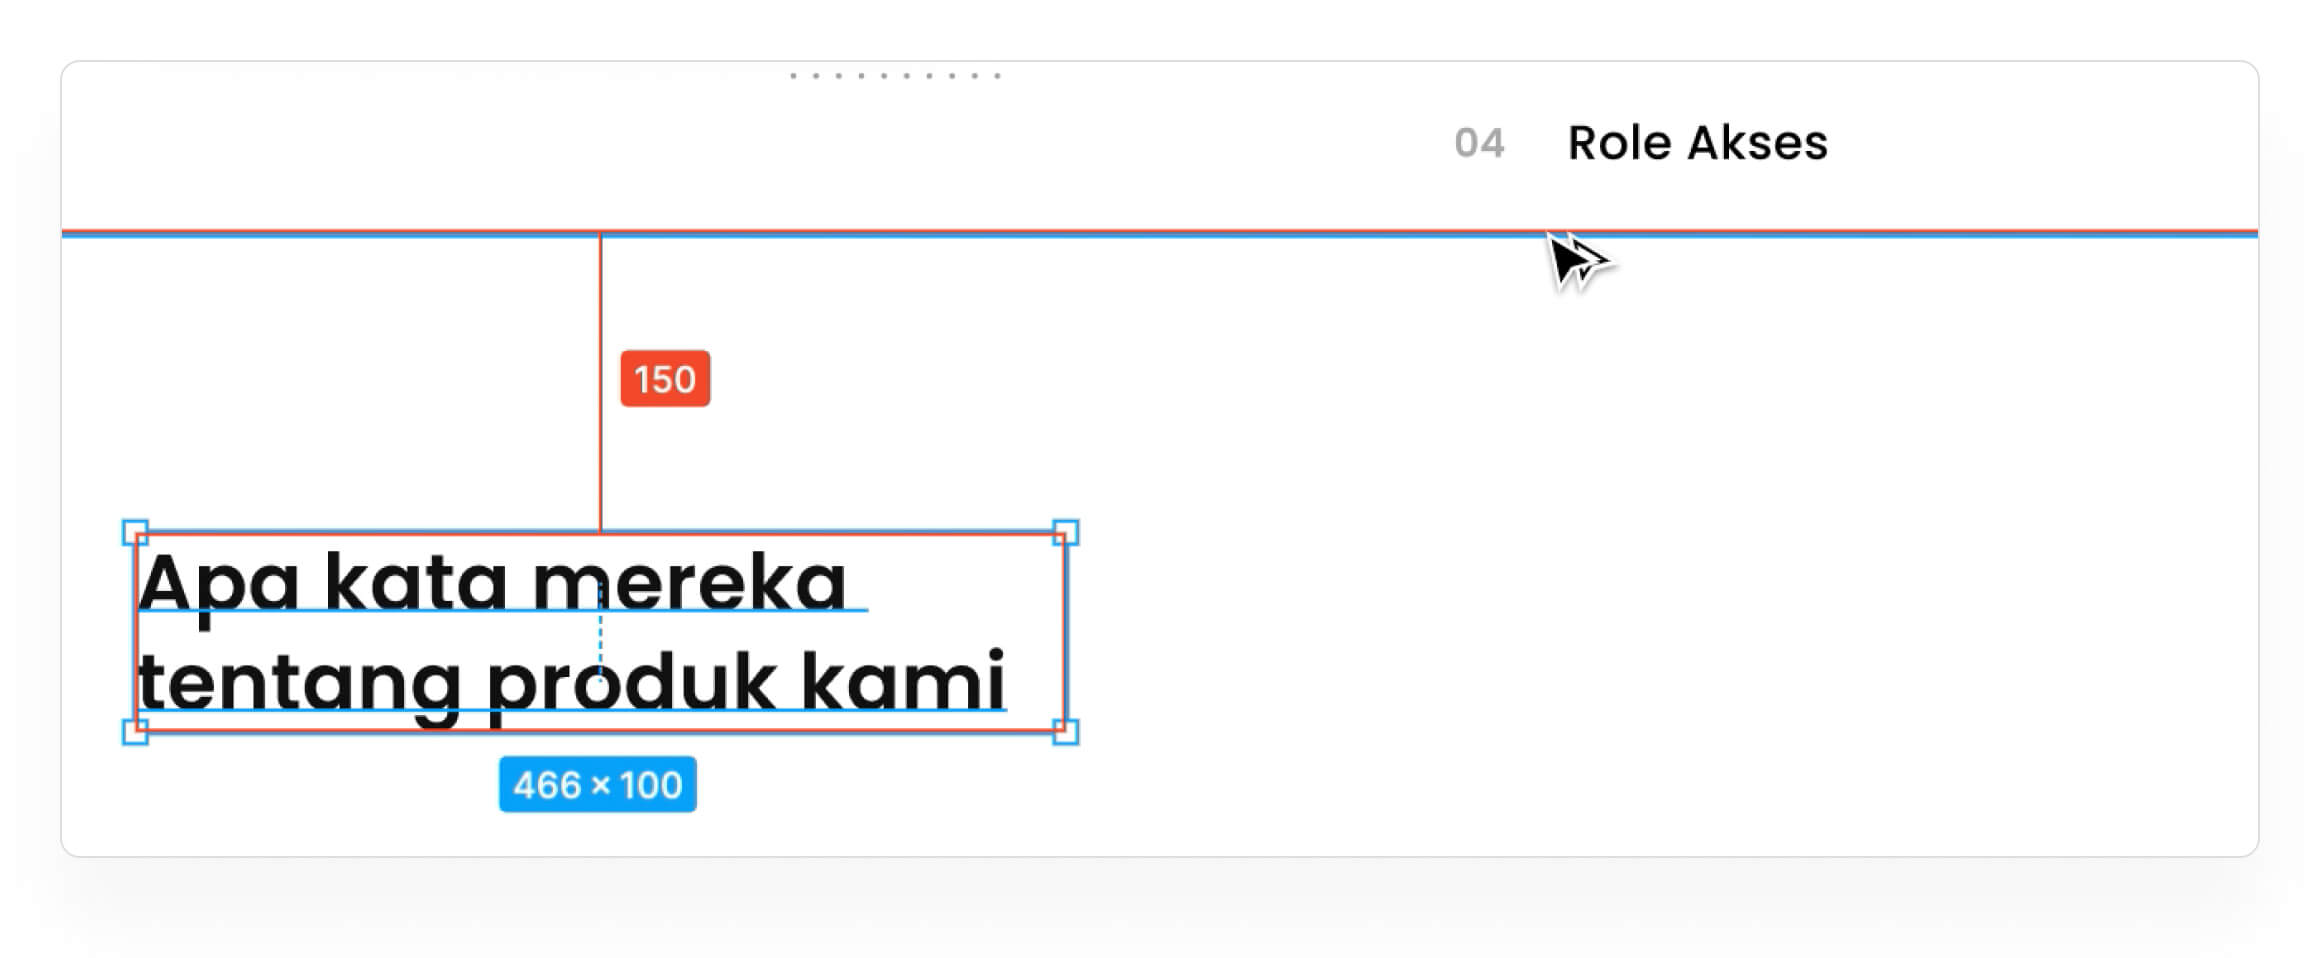Click the blue 466 × 100 size badge
This screenshot has height=958, width=2320.
pyautogui.click(x=598, y=785)
